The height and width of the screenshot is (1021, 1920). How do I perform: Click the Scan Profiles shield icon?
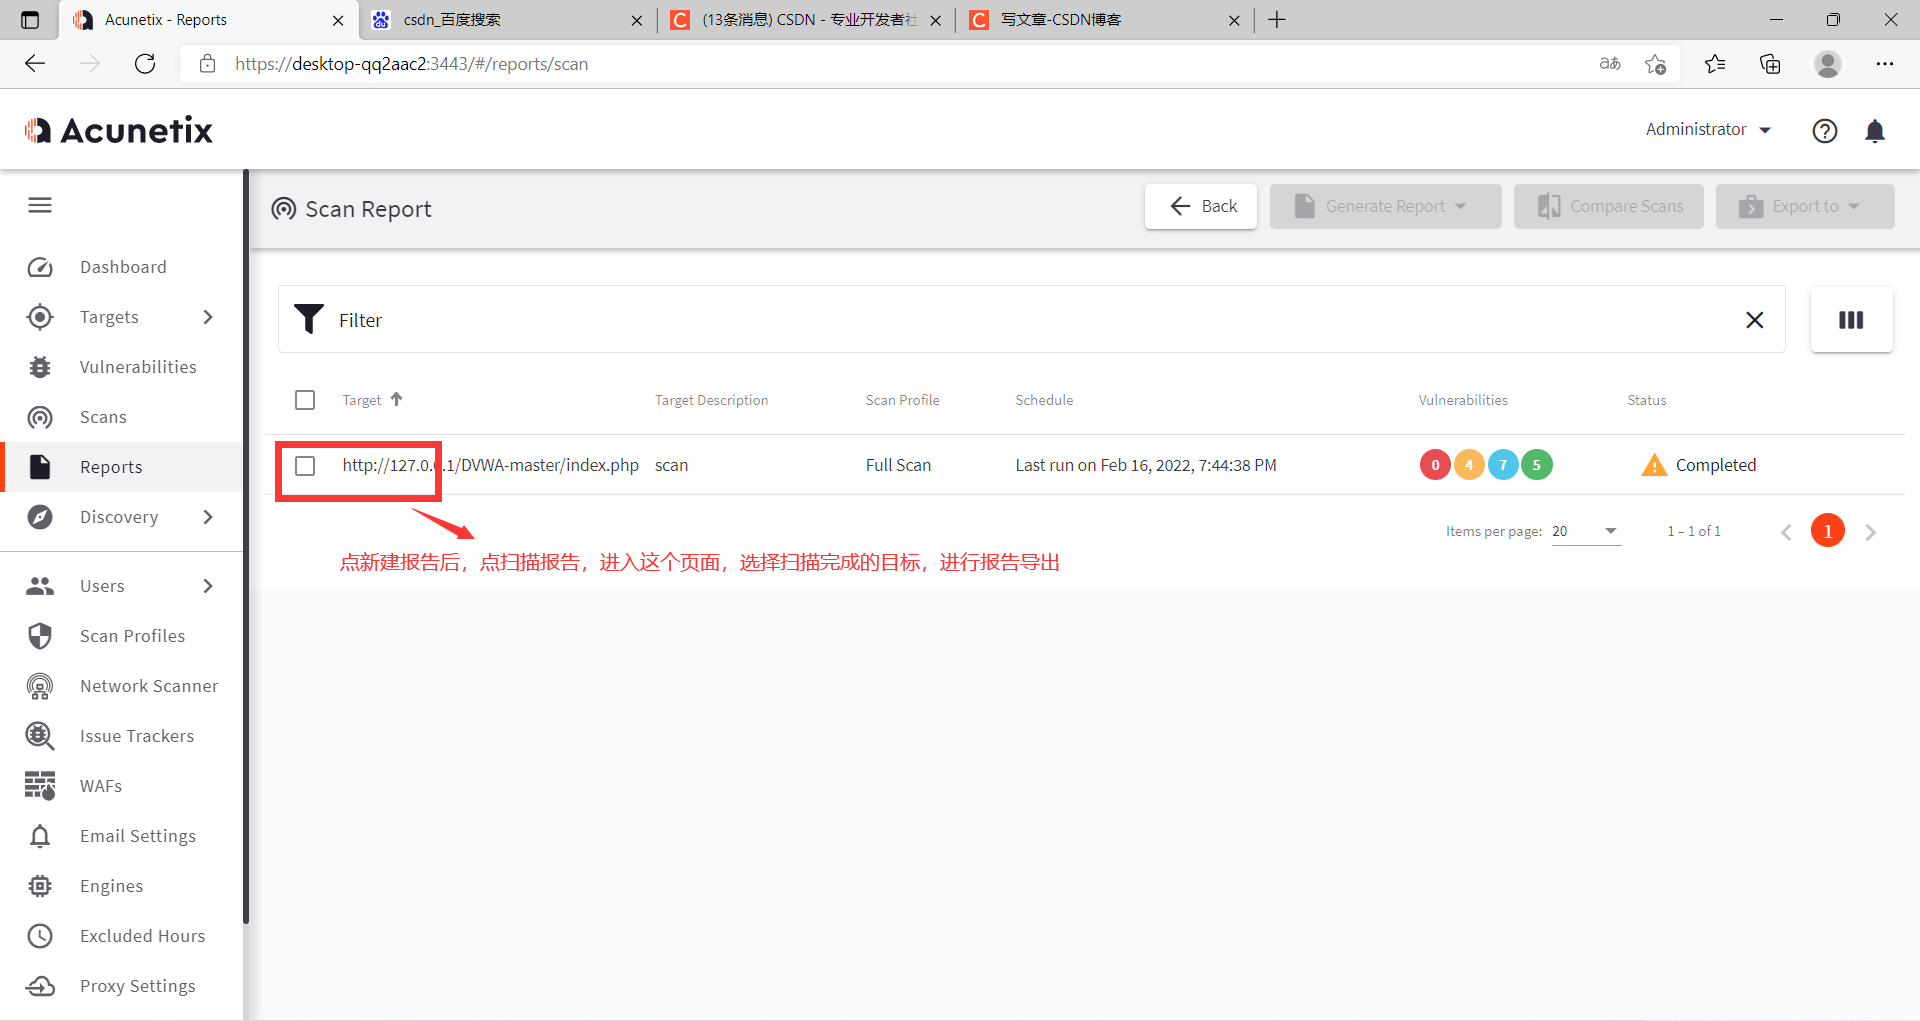(40, 636)
